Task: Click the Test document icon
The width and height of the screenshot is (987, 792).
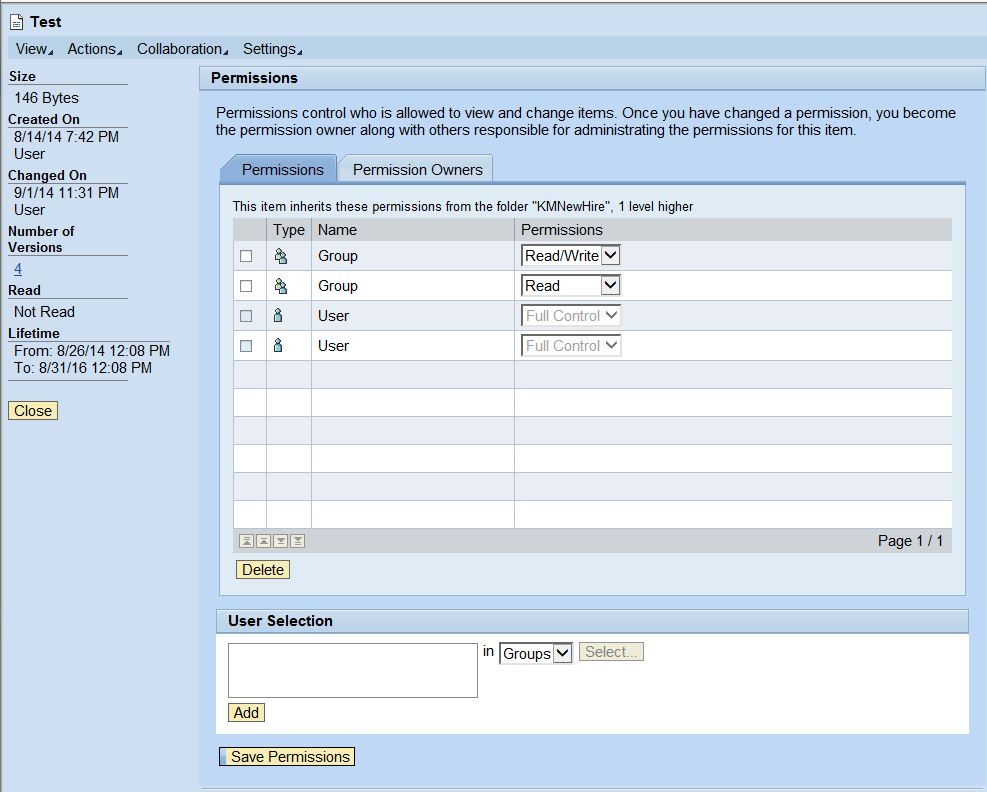Action: 16,23
